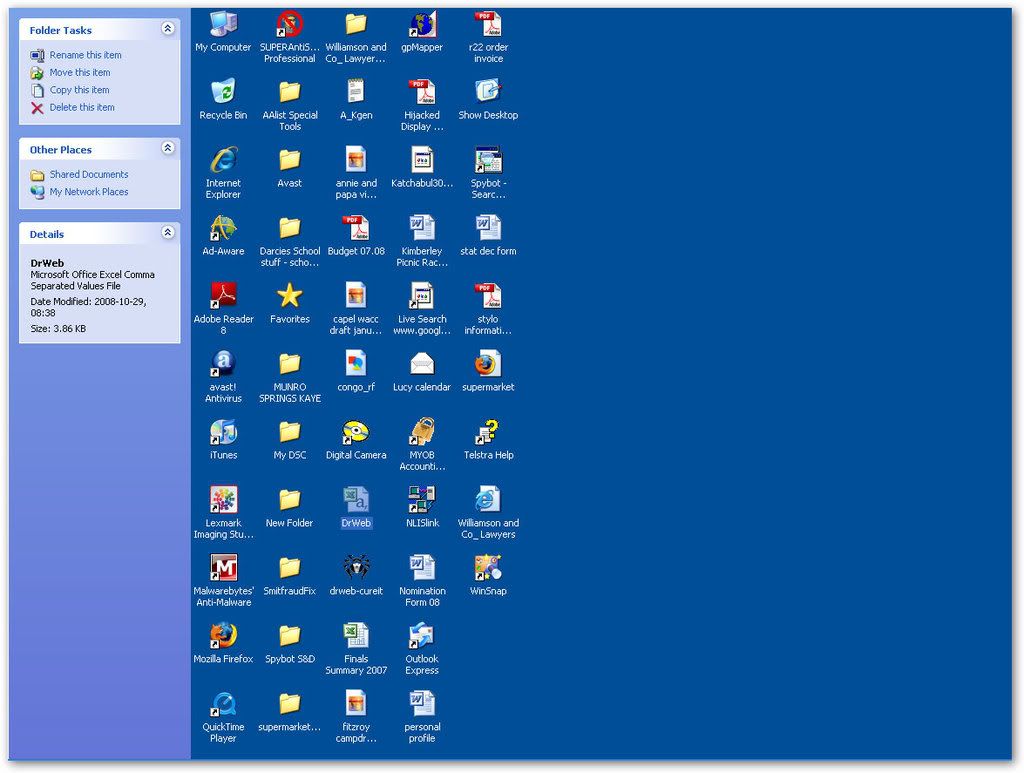Select the Show Desktop icon

488,92
